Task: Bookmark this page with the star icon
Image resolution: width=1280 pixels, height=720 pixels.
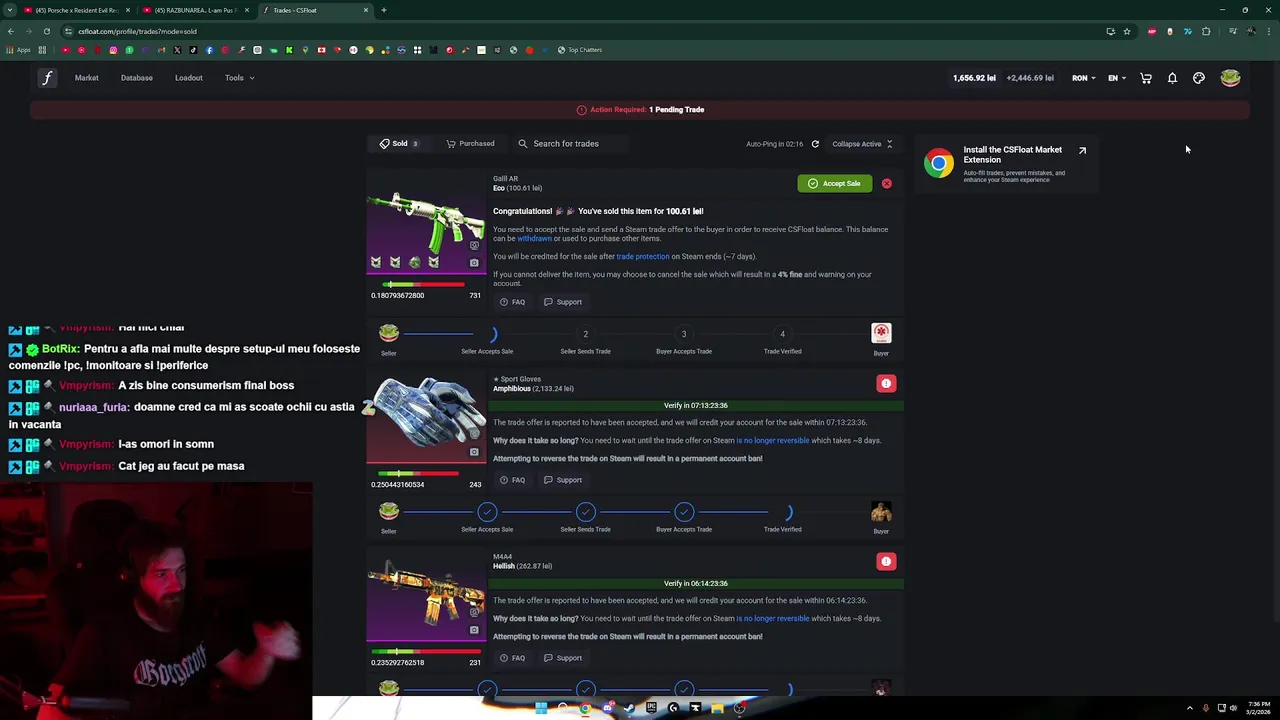Action: pyautogui.click(x=1127, y=31)
